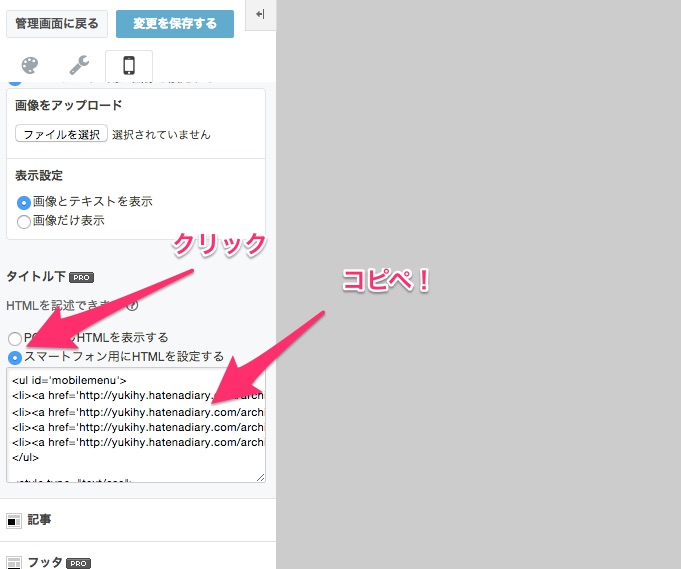Click the <ul id='mobilemenu'> code line
This screenshot has height=569, width=681.
(69, 380)
